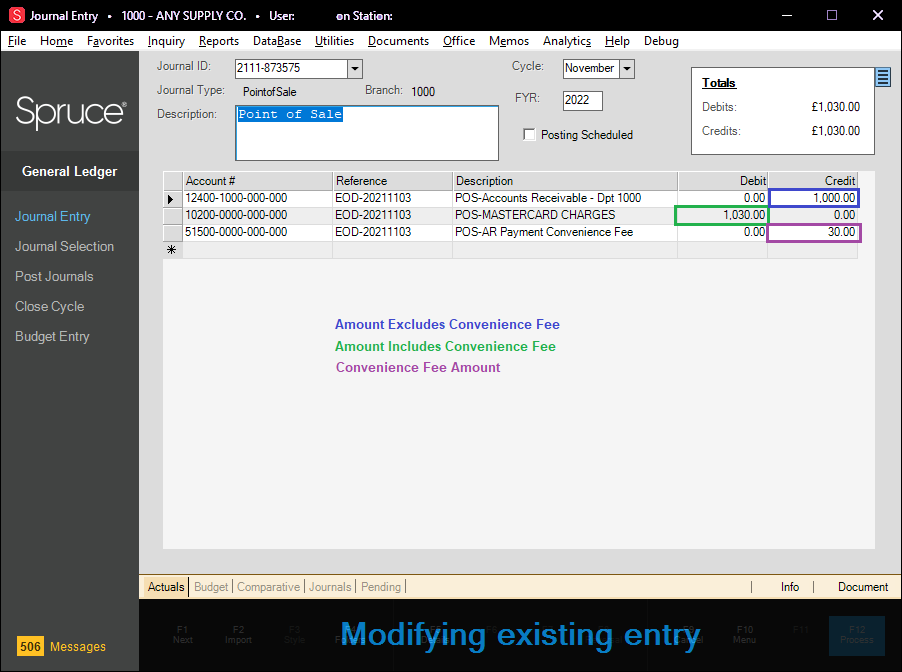Viewport: 902px width, 672px height.
Task: Click in the FYR 2022 field
Action: [x=583, y=101]
